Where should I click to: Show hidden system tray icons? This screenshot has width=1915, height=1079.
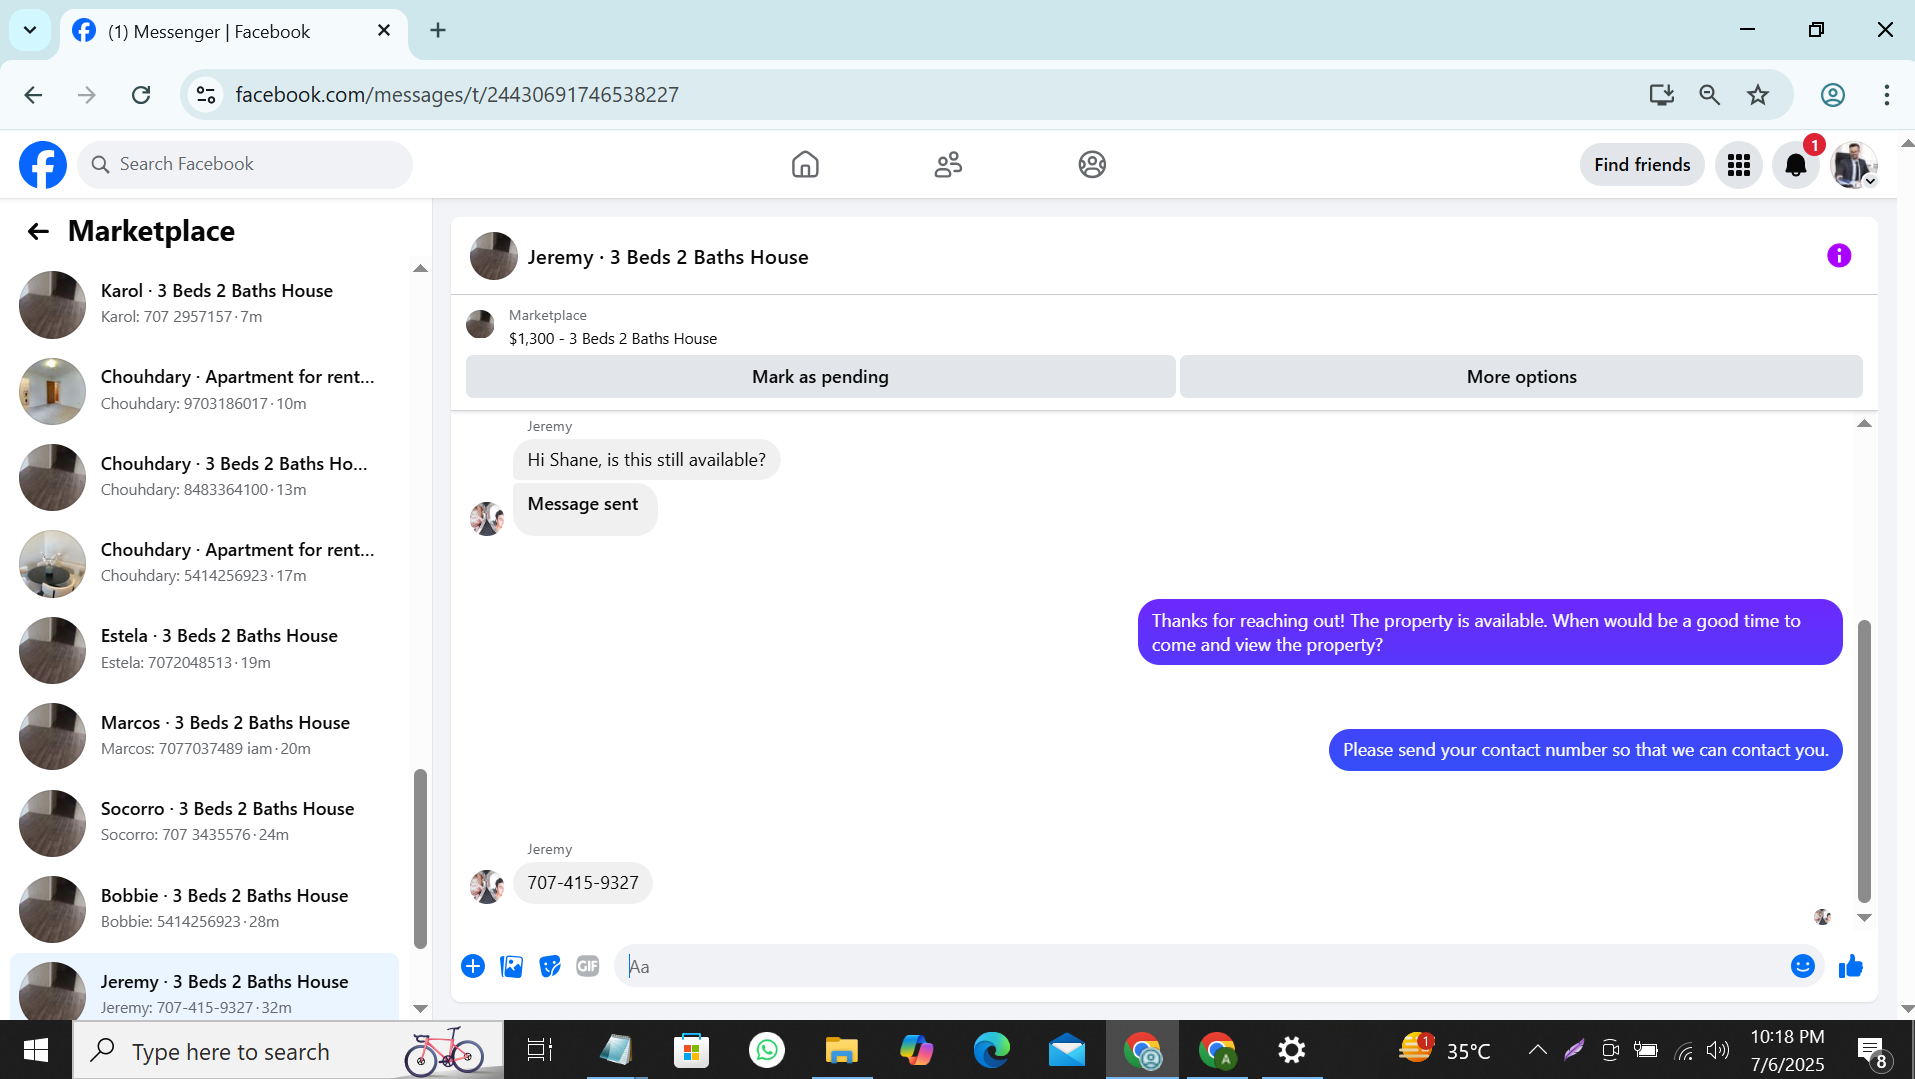tap(1538, 1050)
